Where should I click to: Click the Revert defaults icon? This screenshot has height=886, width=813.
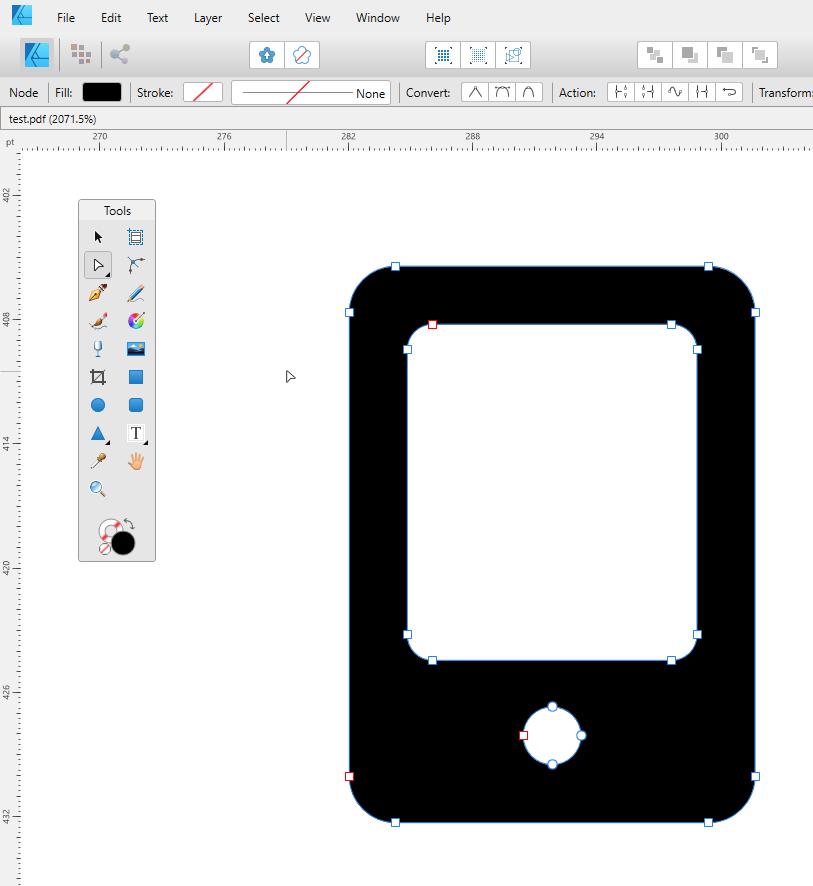coord(302,55)
